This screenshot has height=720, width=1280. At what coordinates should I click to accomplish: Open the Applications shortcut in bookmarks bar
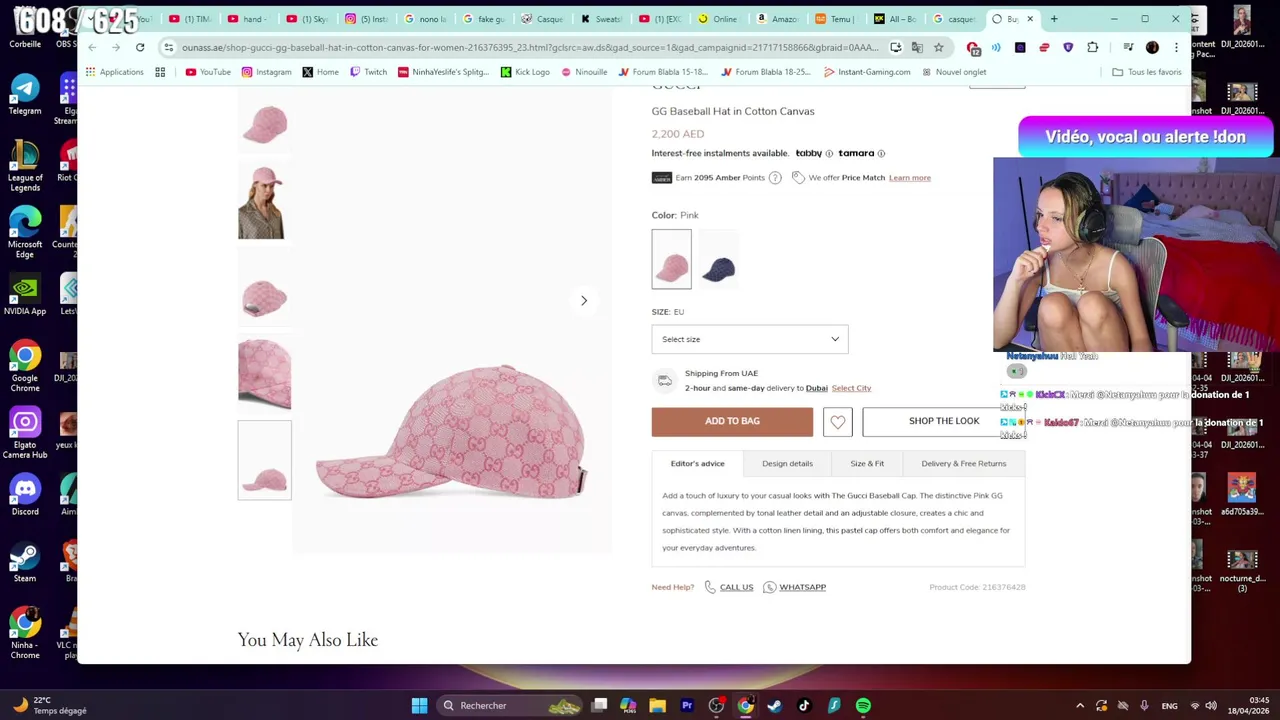114,72
